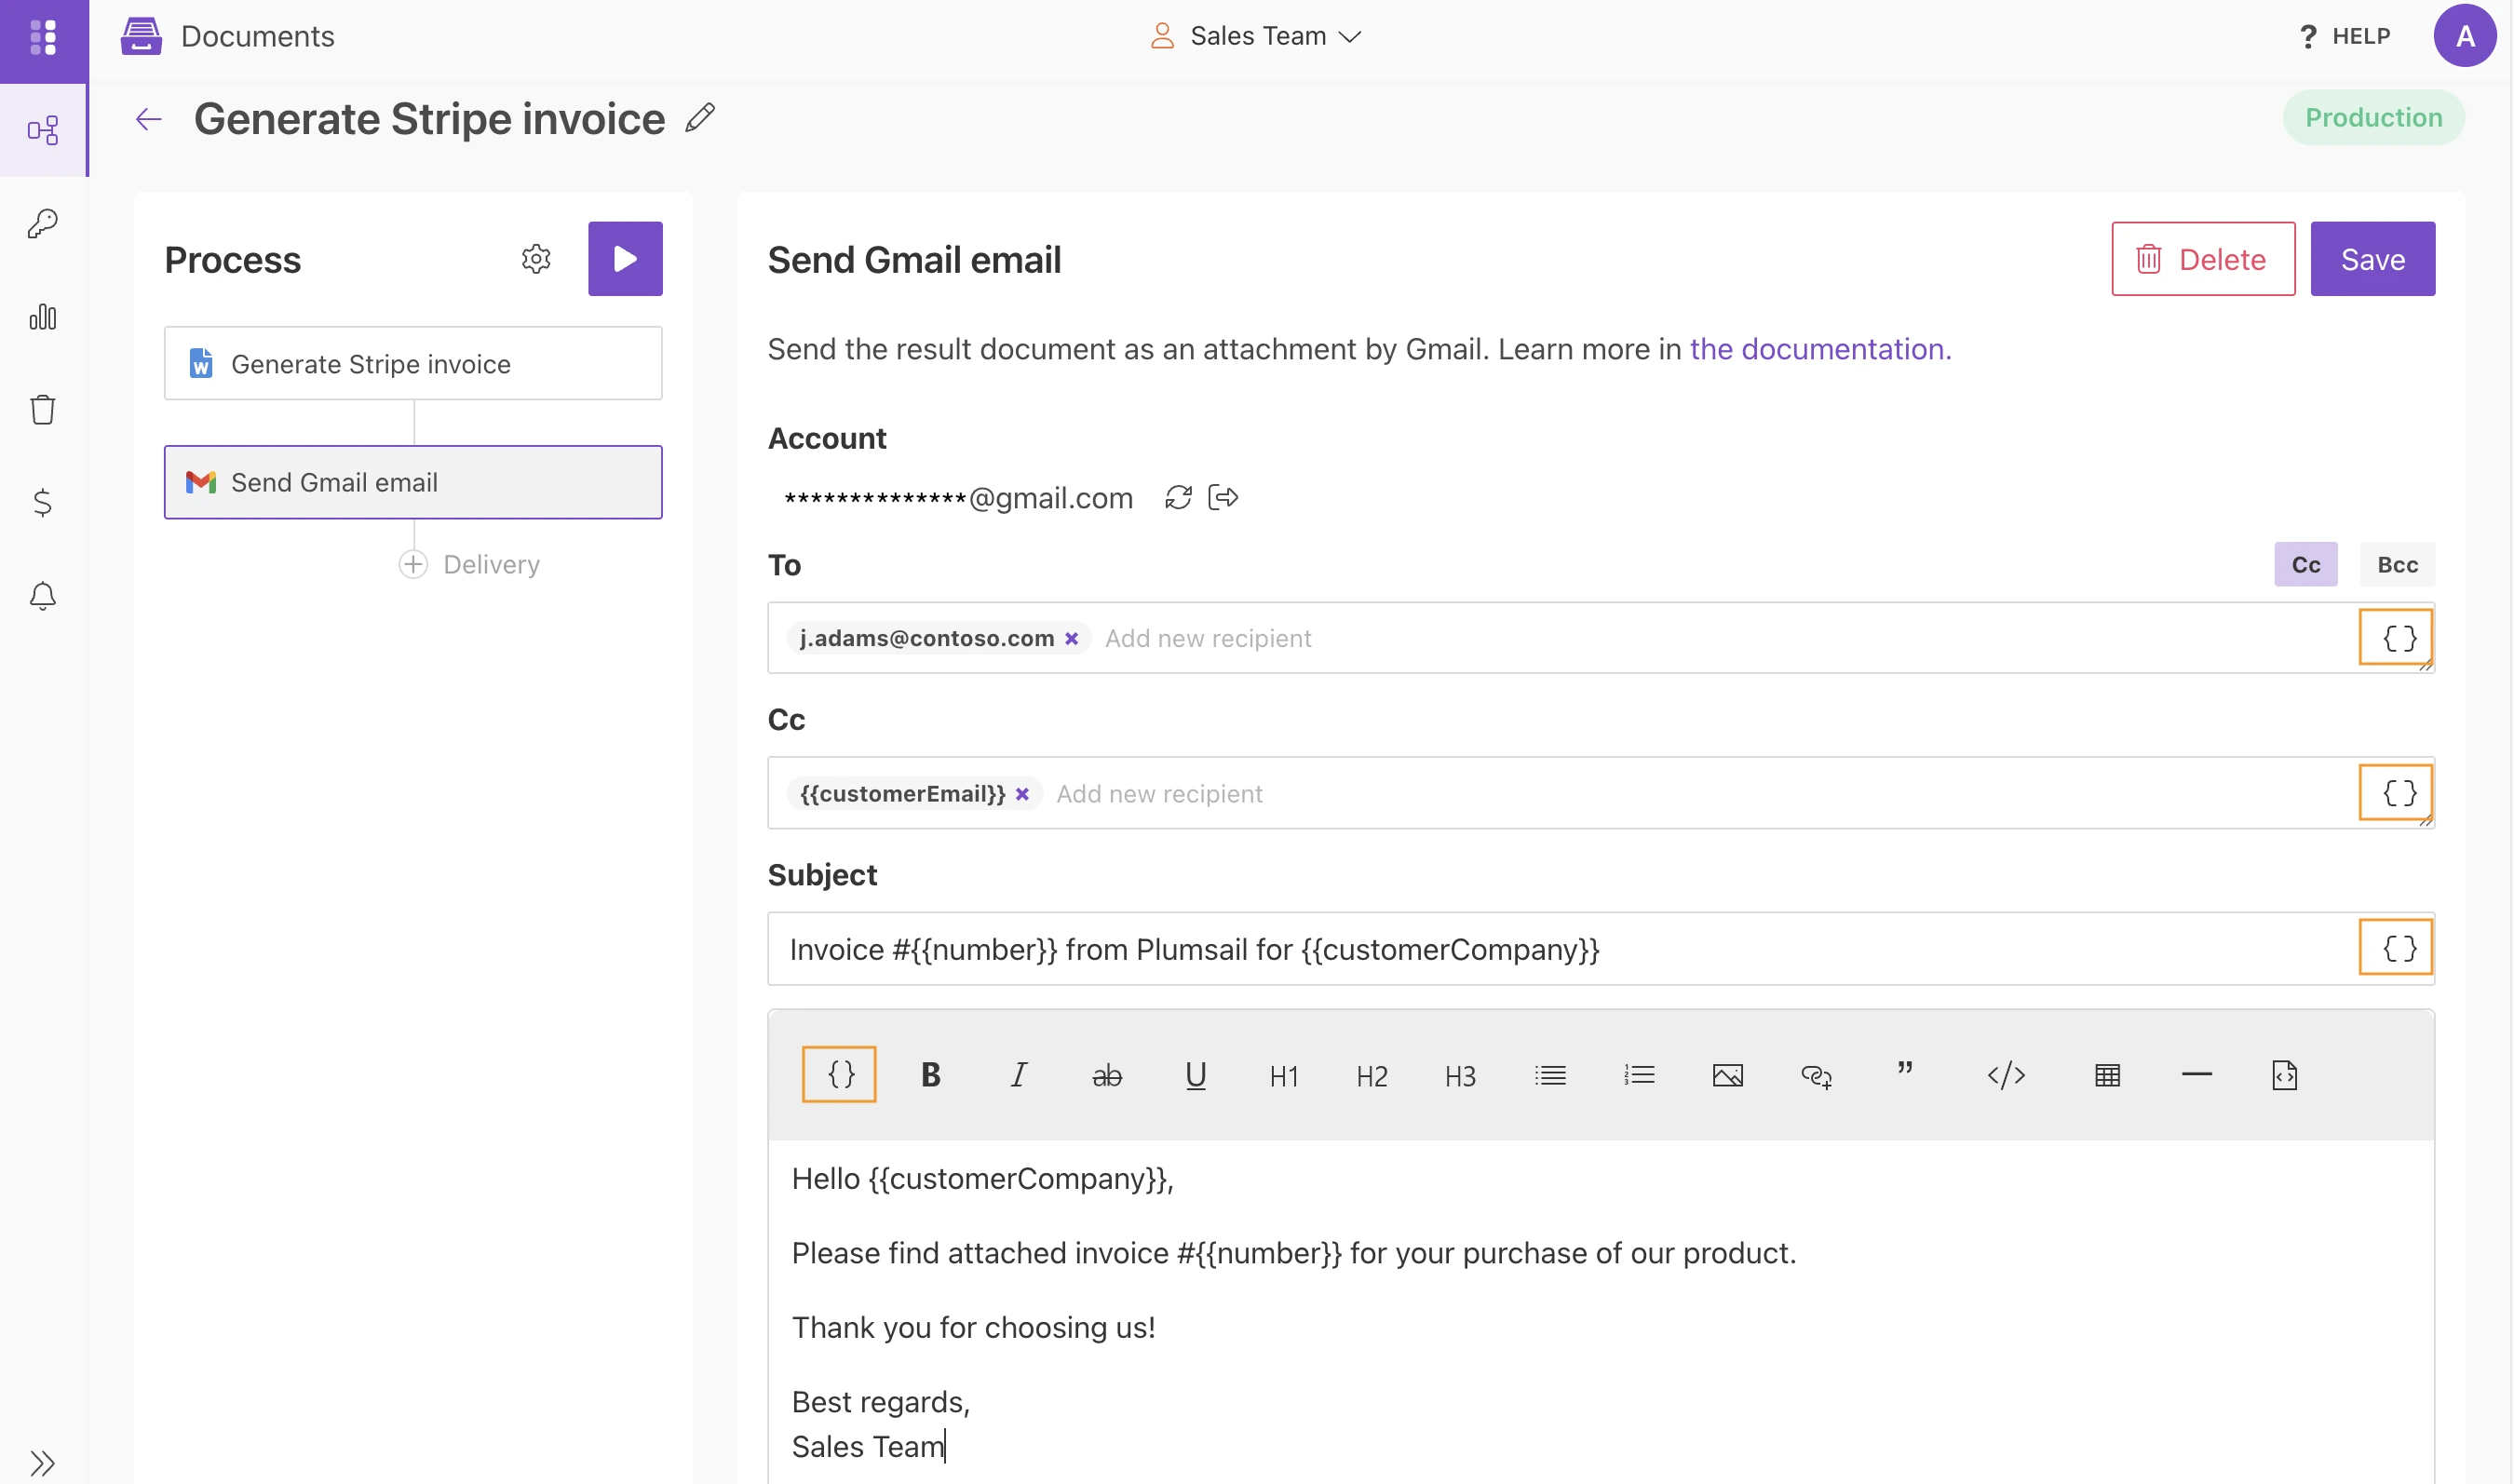
Task: Toggle bold formatting
Action: coord(930,1075)
